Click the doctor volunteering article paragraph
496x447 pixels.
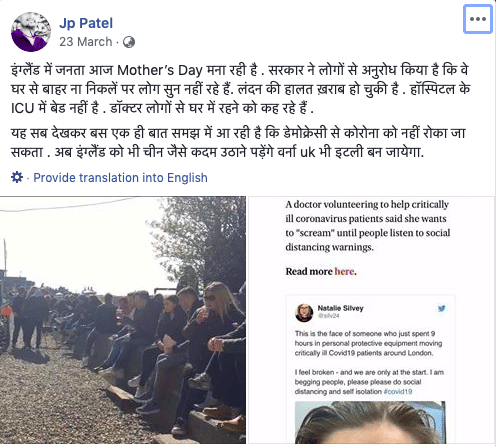point(368,226)
